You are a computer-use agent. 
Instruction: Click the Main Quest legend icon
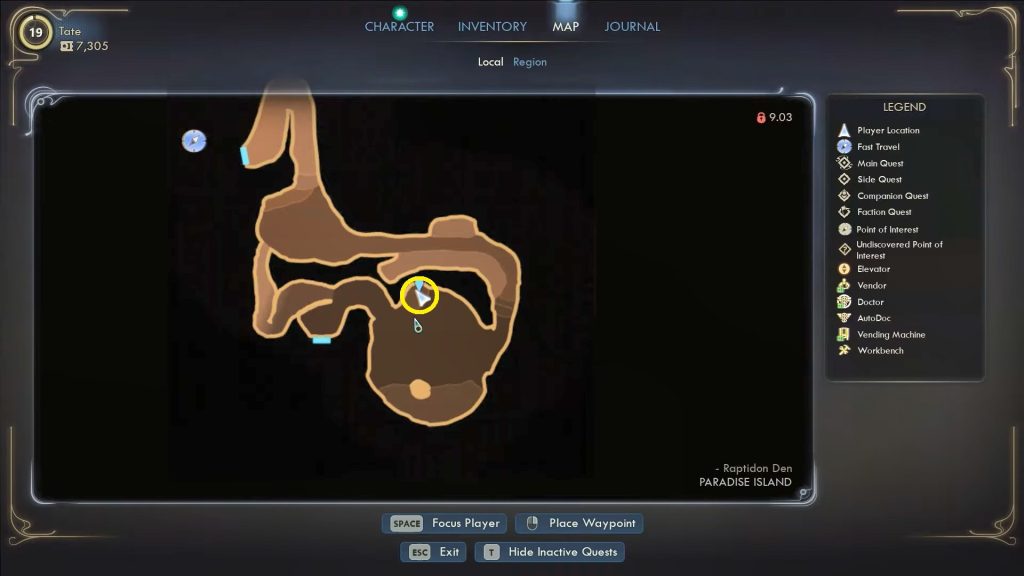coord(844,163)
